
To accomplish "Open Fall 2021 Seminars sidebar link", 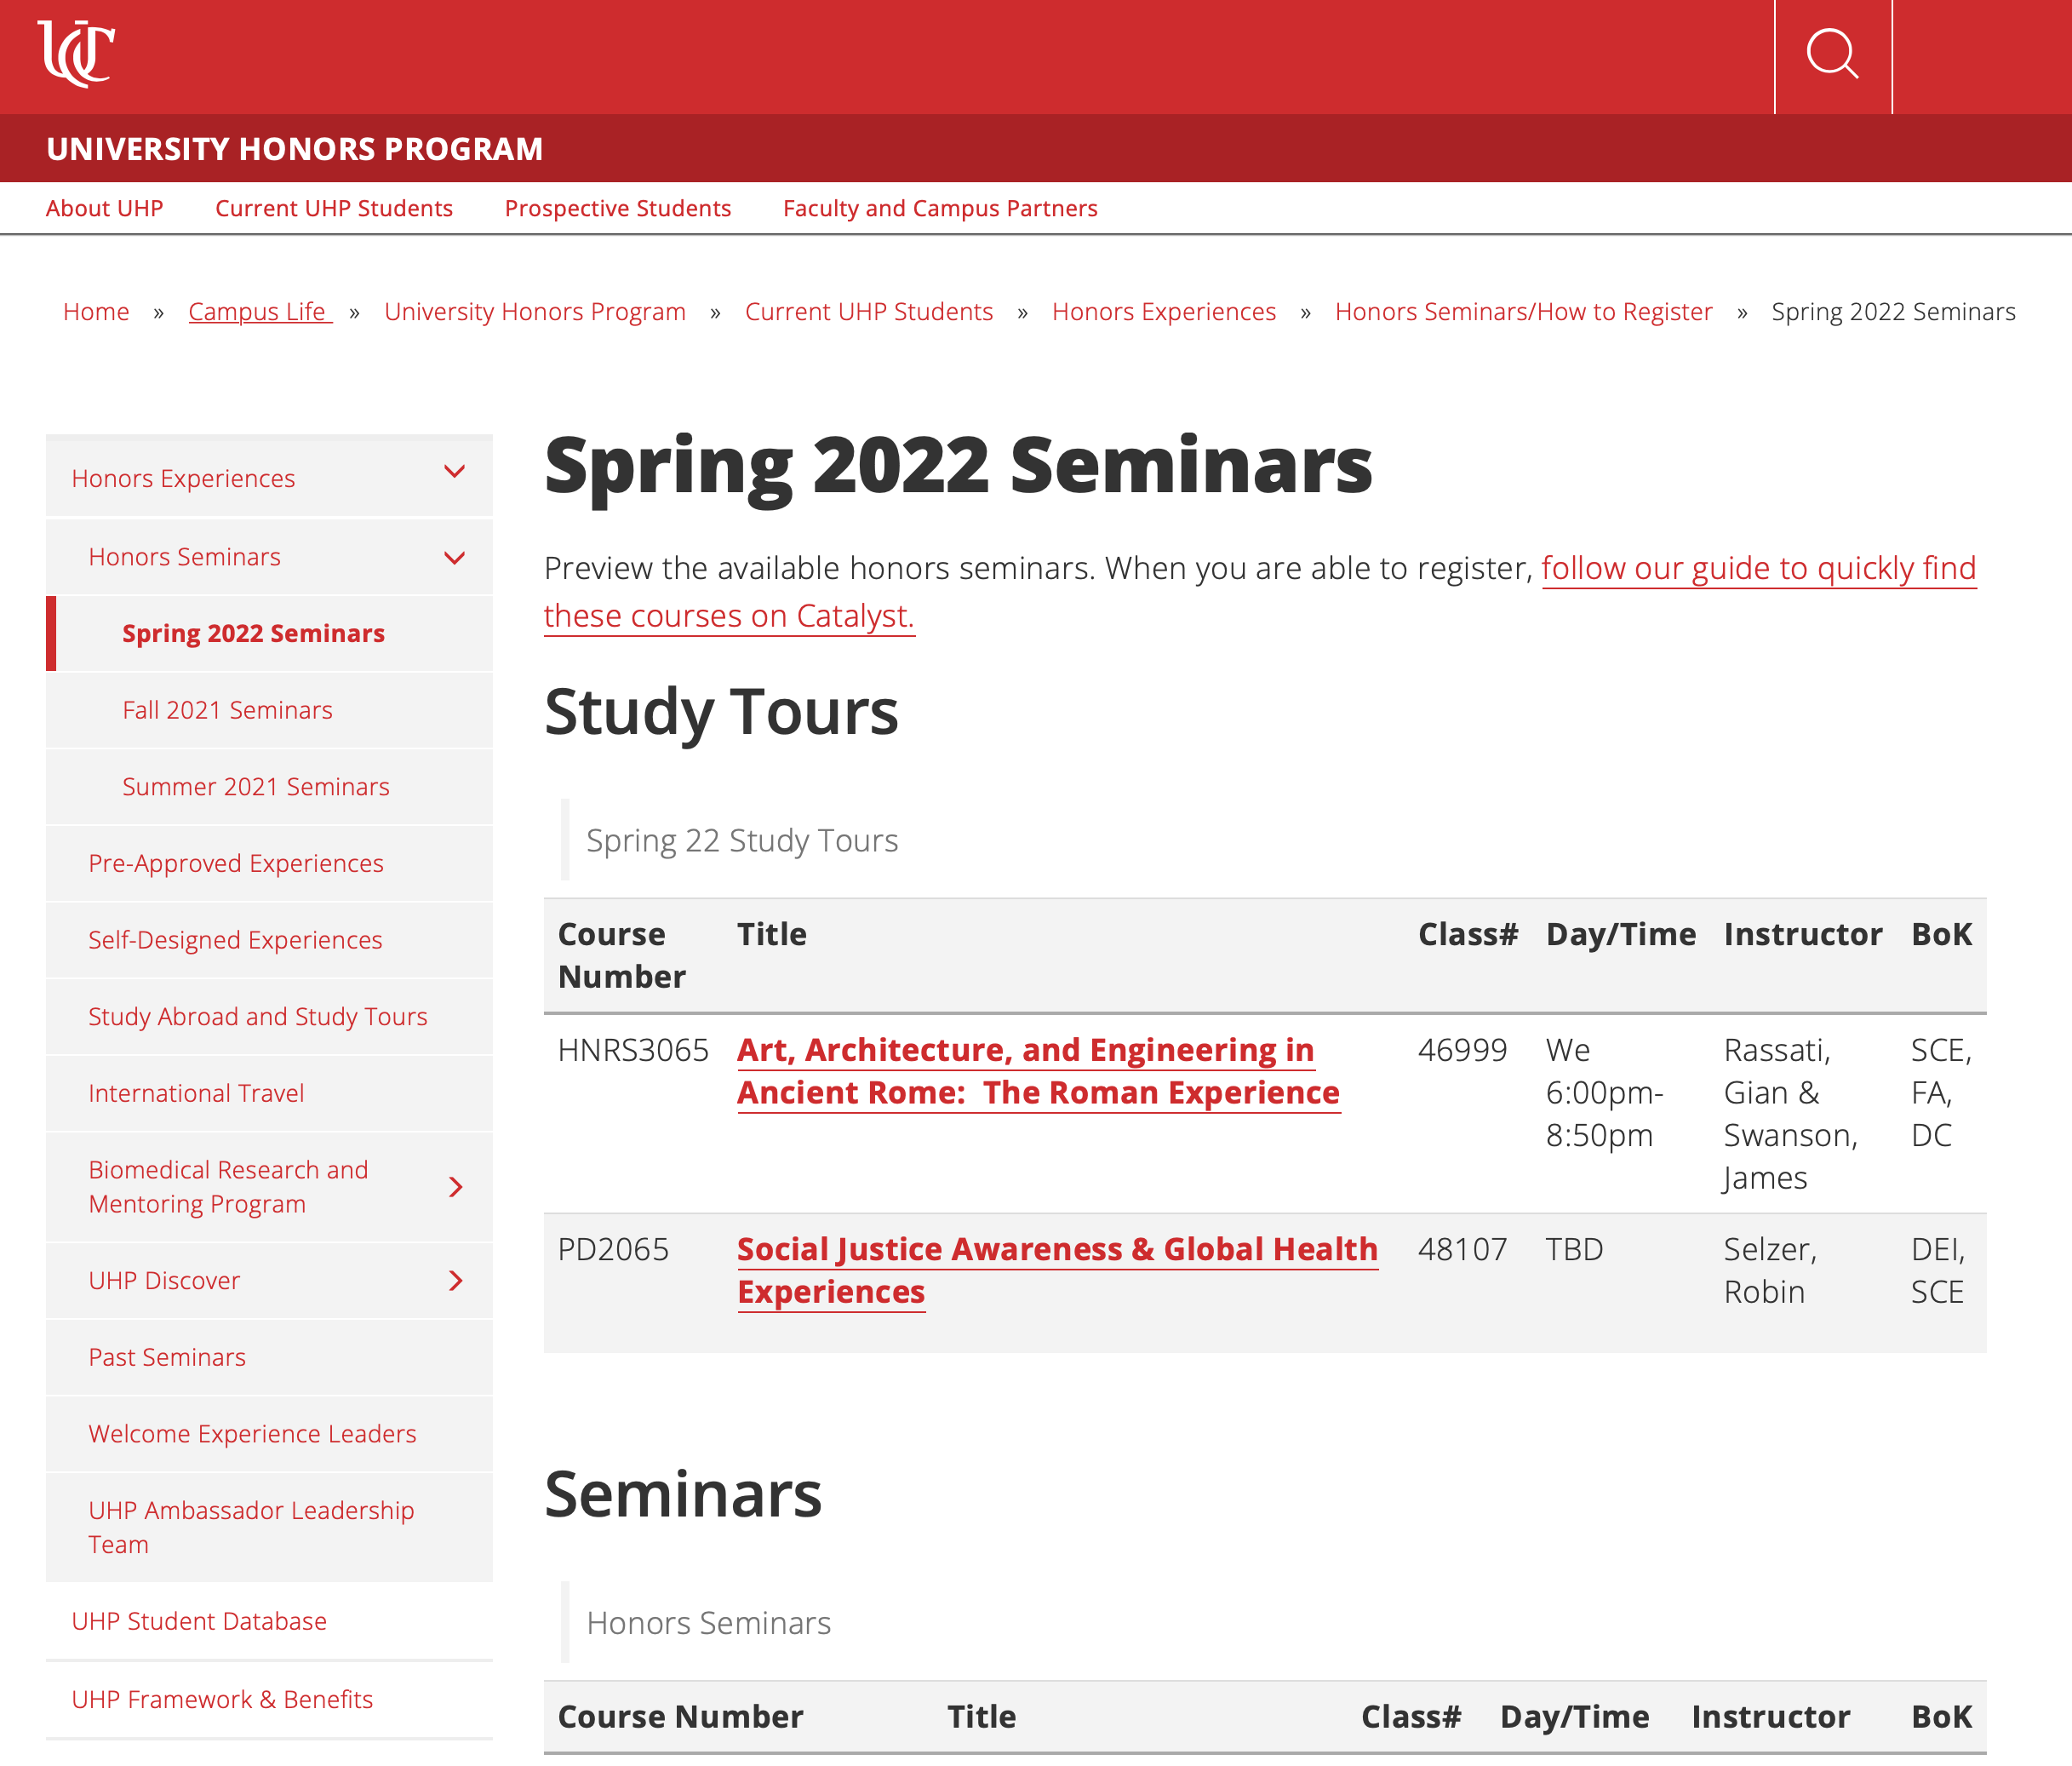I will click(227, 710).
